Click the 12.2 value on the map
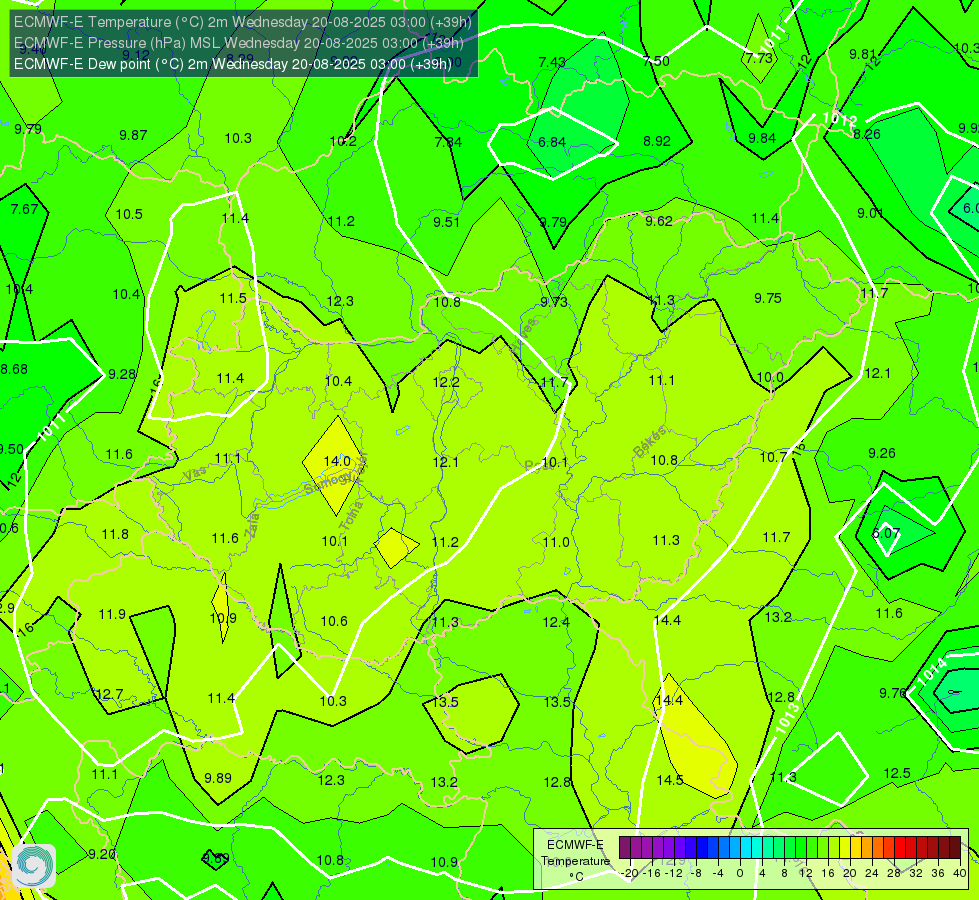The height and width of the screenshot is (900, 979). [x=446, y=382]
